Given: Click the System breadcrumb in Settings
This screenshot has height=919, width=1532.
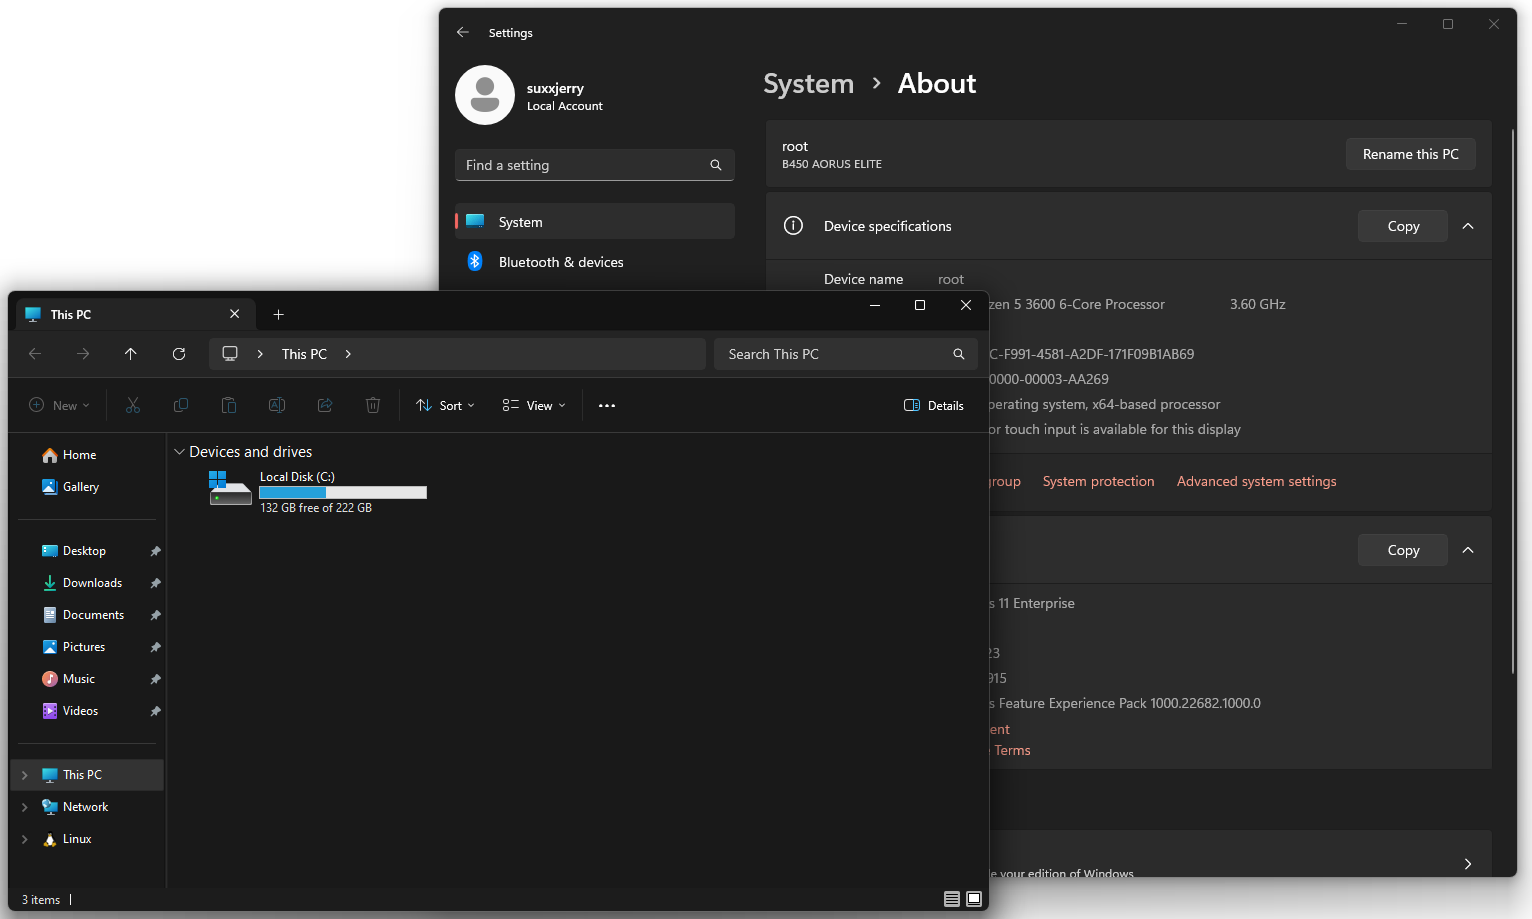Looking at the screenshot, I should [x=809, y=84].
